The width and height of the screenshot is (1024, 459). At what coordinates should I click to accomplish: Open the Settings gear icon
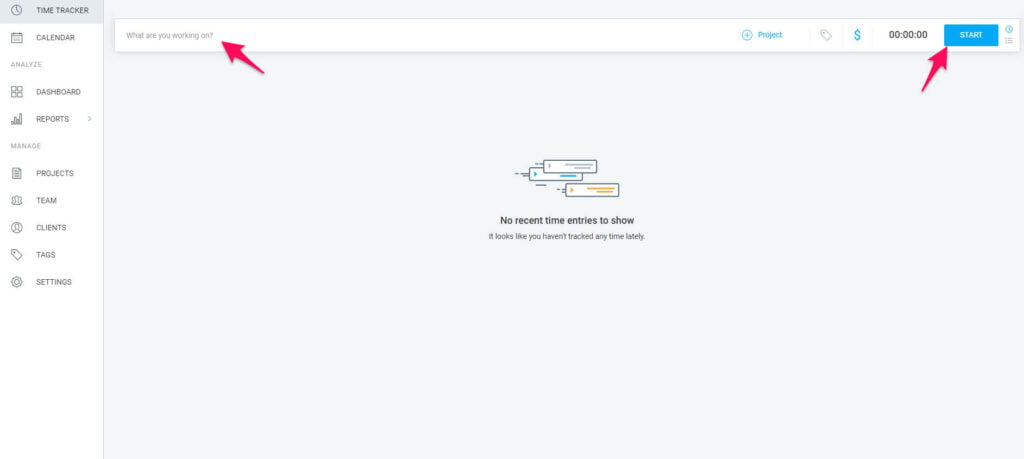click(17, 282)
